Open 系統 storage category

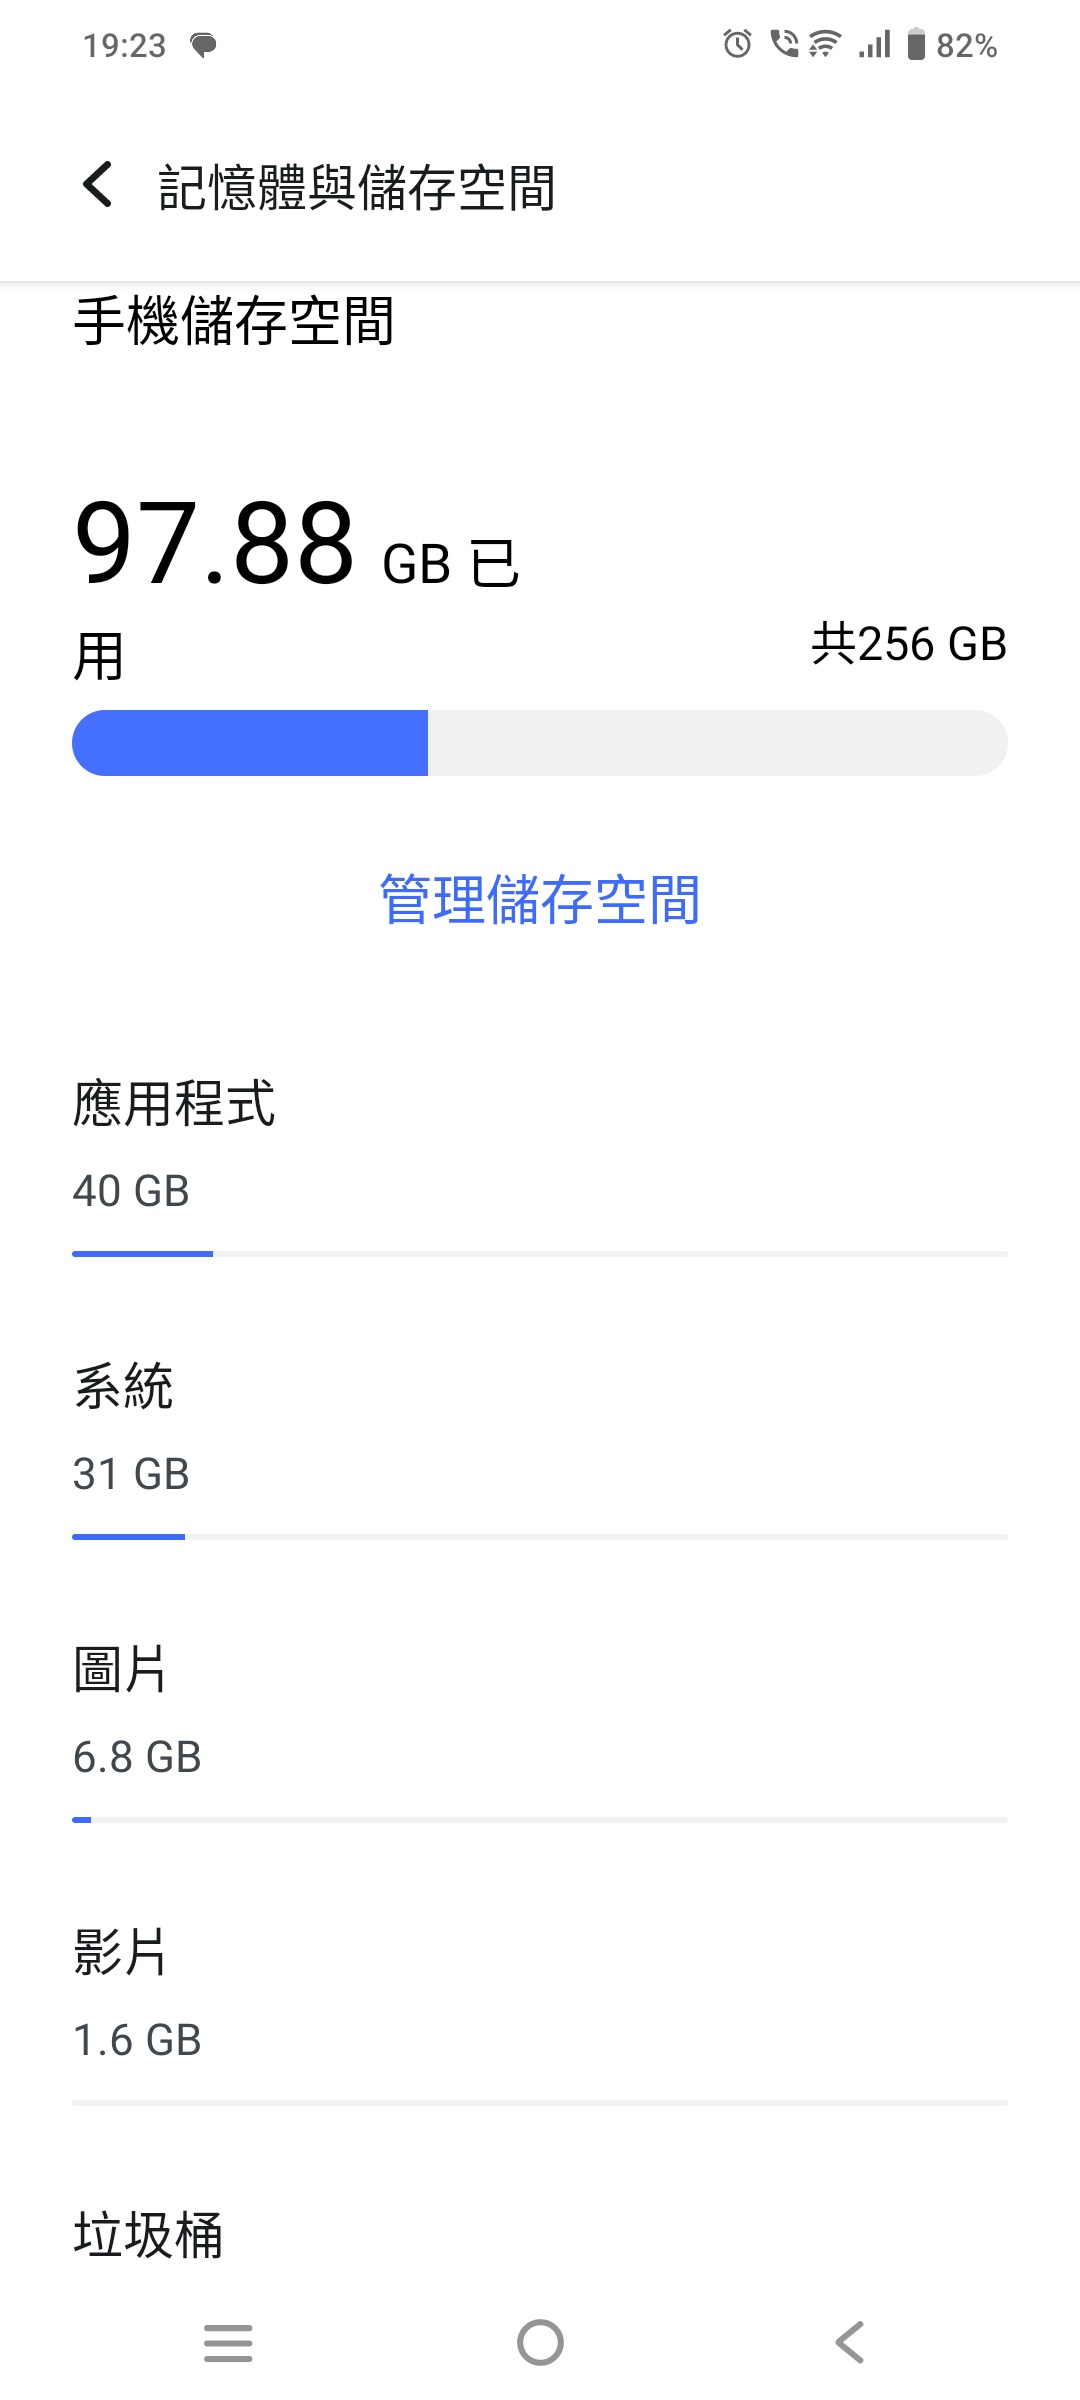pos(124,1388)
